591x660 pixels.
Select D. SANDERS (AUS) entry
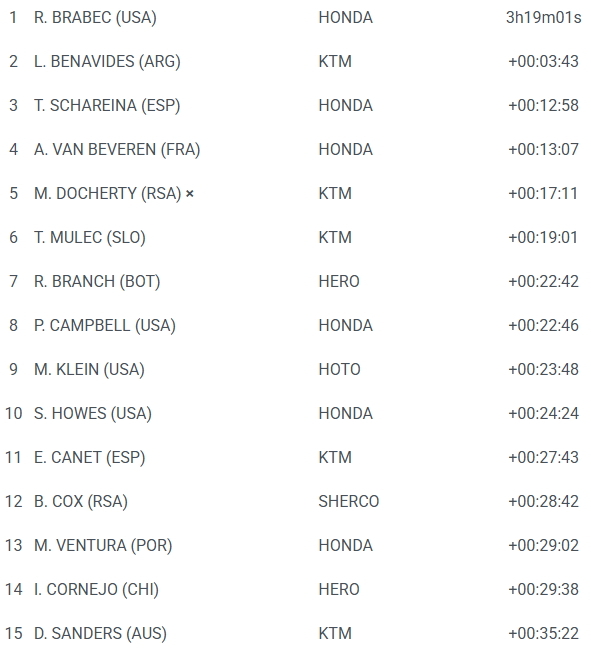(100, 633)
